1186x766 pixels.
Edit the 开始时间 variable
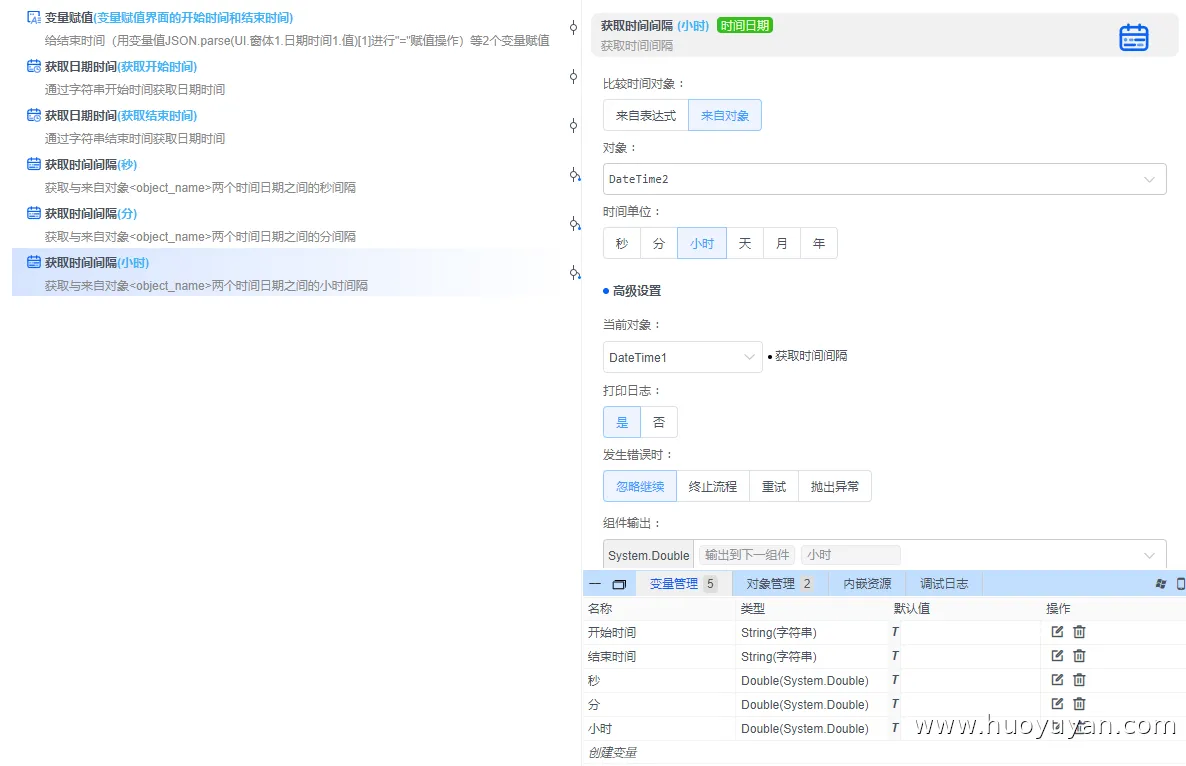(x=1057, y=631)
